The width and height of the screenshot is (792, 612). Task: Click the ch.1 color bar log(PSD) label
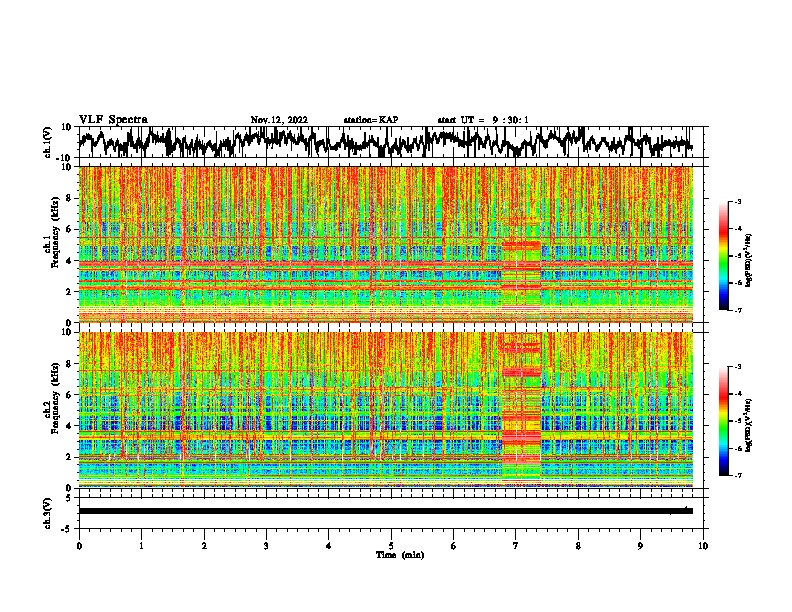point(749,260)
